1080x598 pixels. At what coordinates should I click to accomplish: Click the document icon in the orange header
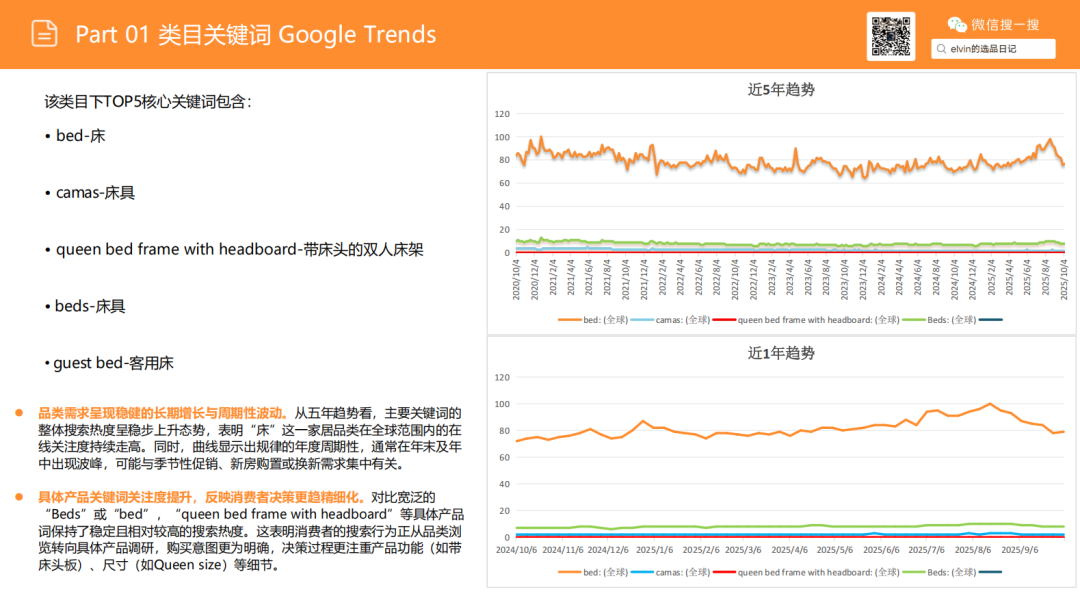coord(44,34)
